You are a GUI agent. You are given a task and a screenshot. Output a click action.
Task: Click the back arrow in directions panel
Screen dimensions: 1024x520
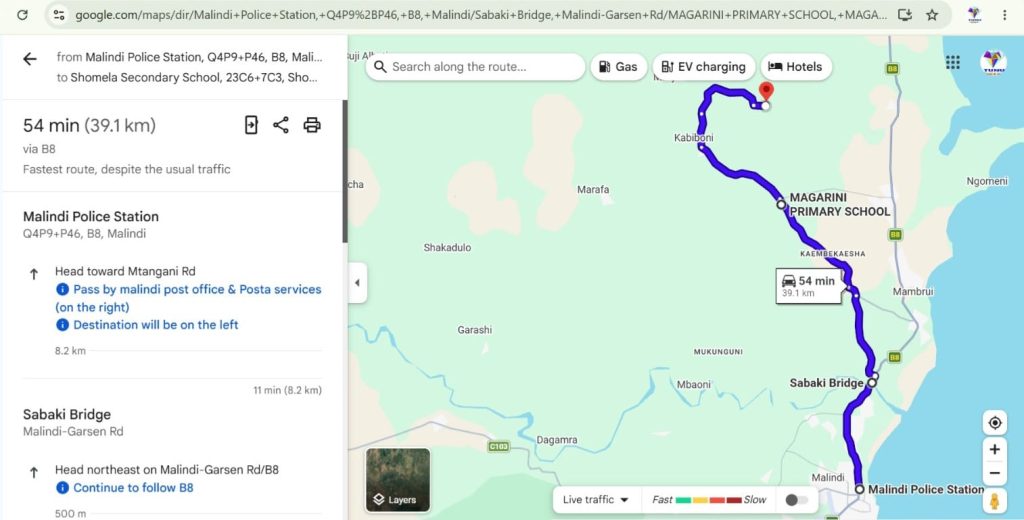point(30,59)
